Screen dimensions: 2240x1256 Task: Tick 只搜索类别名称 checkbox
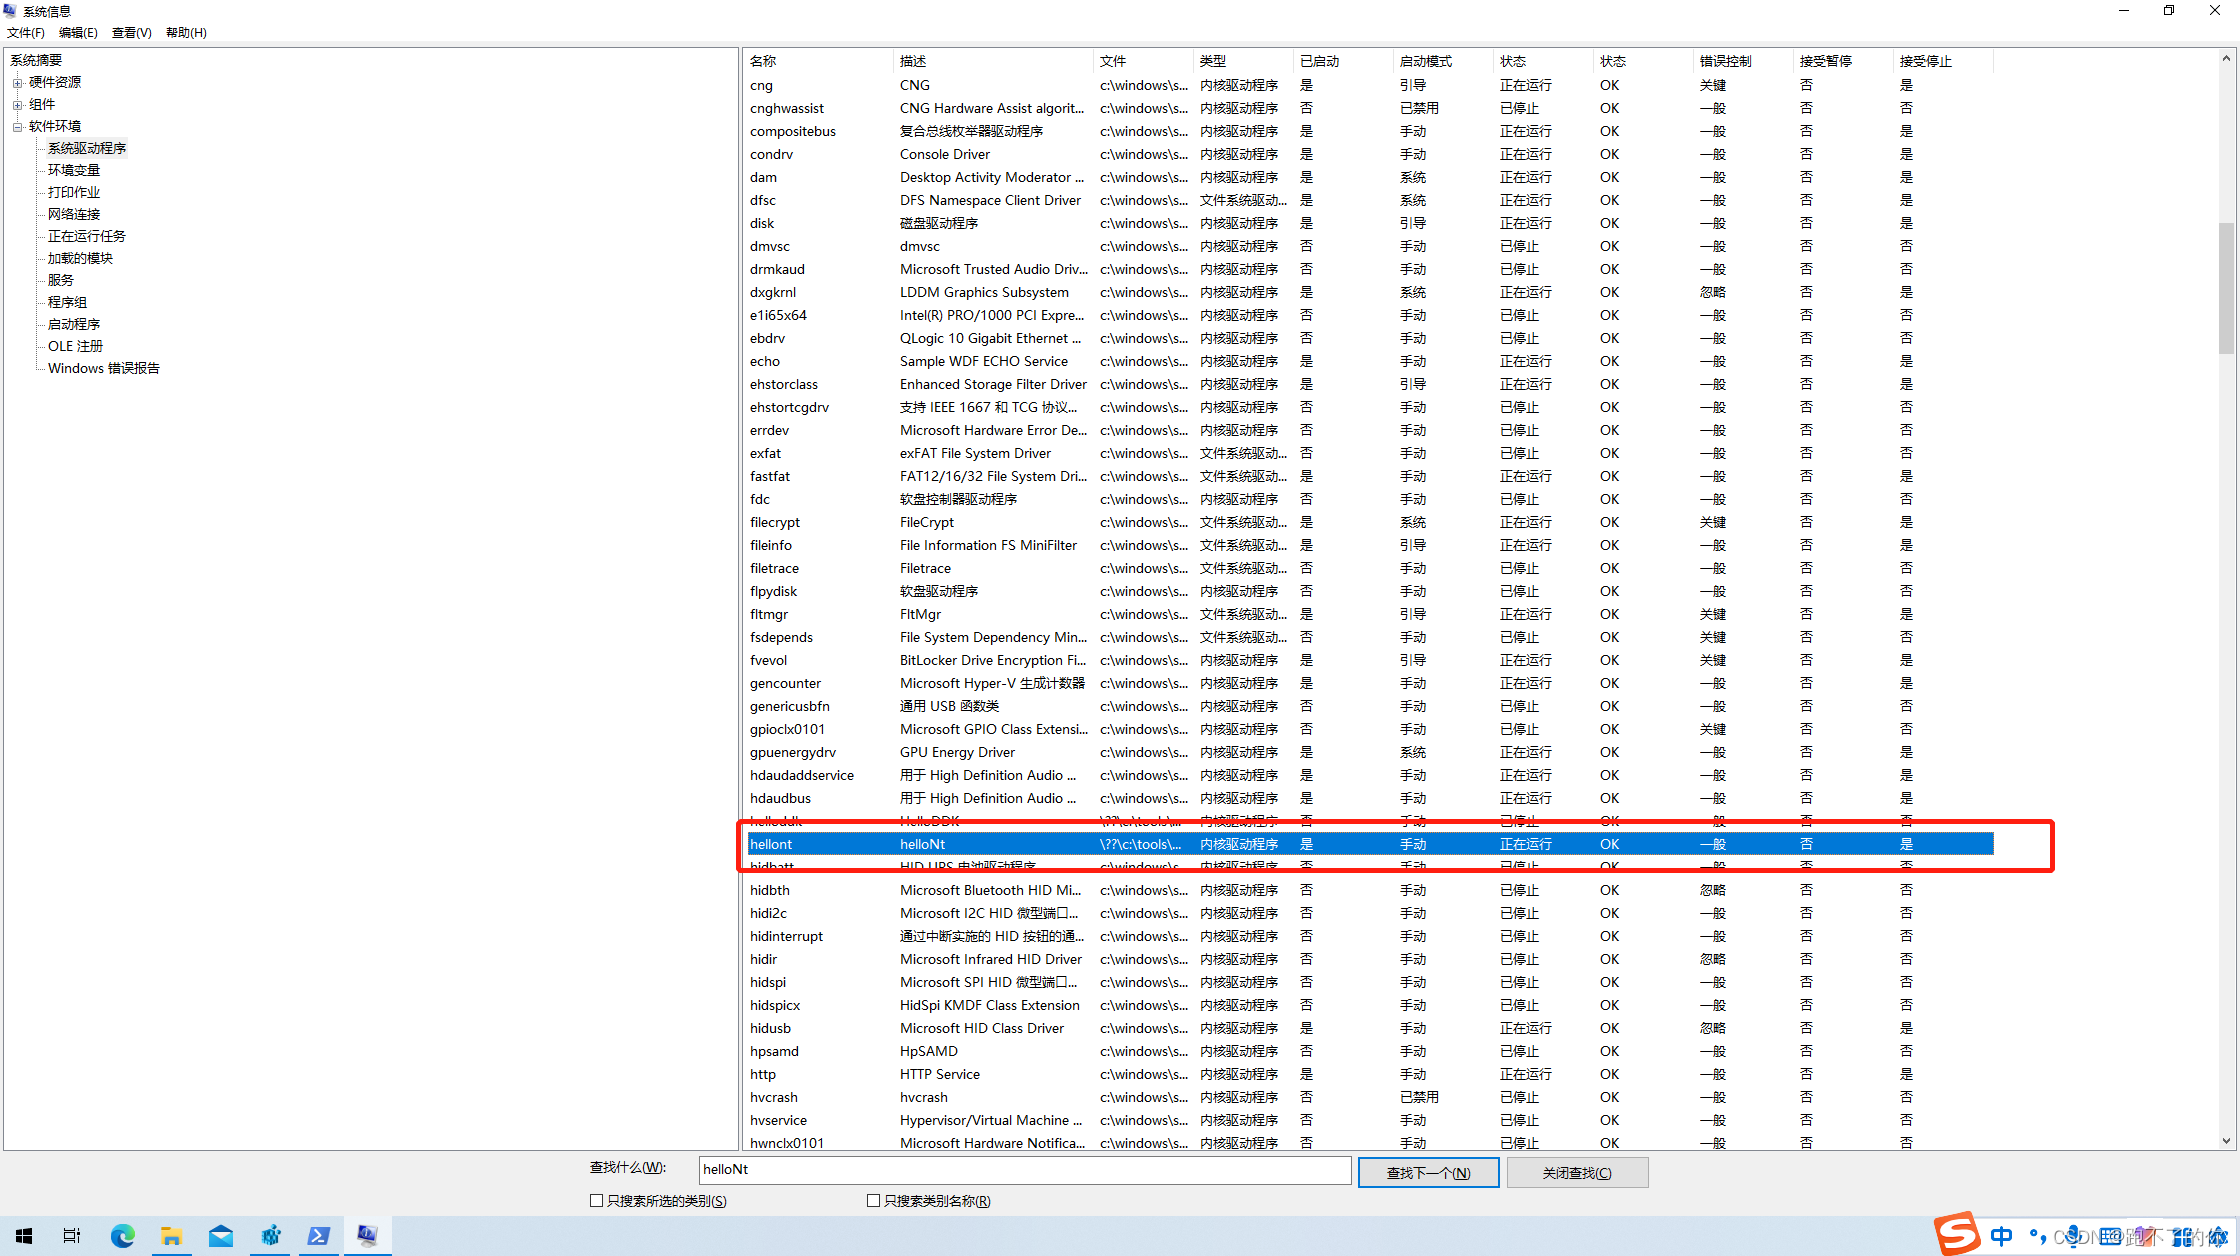[874, 1201]
